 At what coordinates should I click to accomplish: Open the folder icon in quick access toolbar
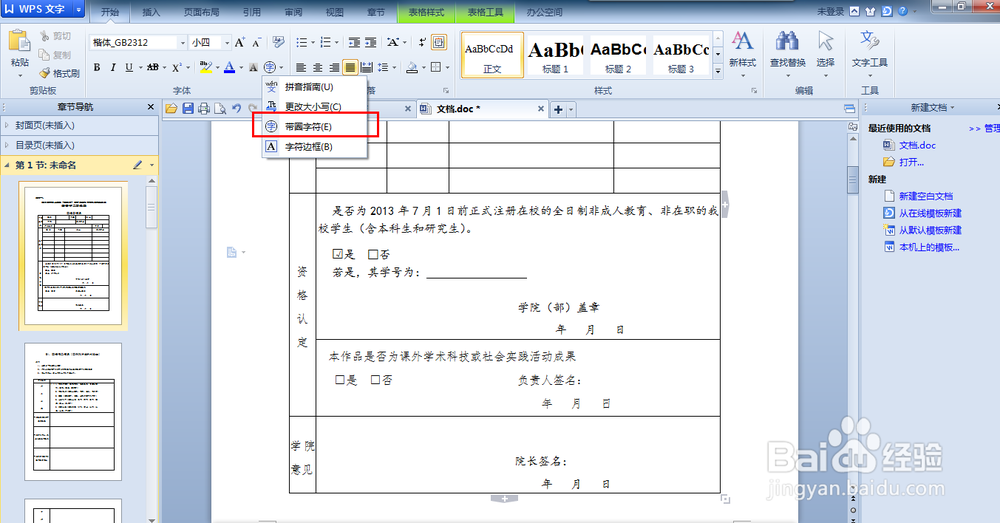tap(171, 109)
